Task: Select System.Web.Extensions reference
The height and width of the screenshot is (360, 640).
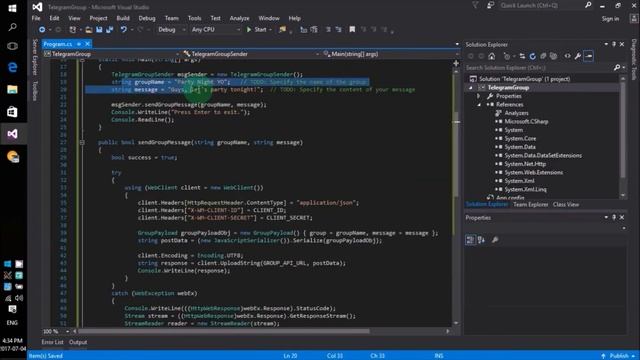Action: click(x=533, y=173)
